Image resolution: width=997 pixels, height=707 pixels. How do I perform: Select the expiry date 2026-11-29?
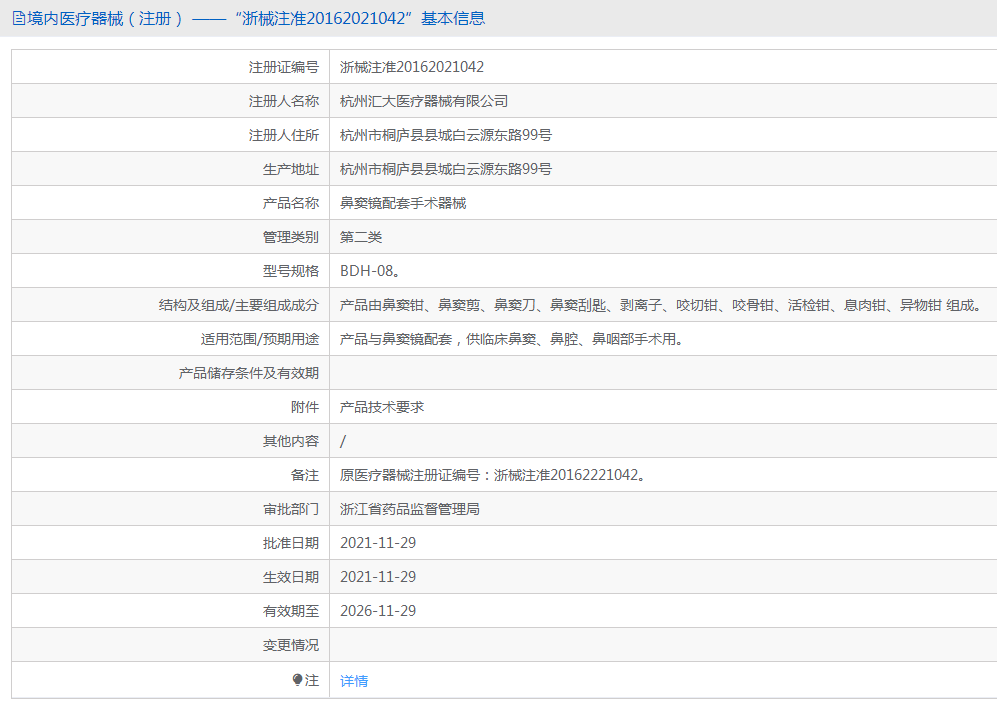pyautogui.click(x=378, y=611)
